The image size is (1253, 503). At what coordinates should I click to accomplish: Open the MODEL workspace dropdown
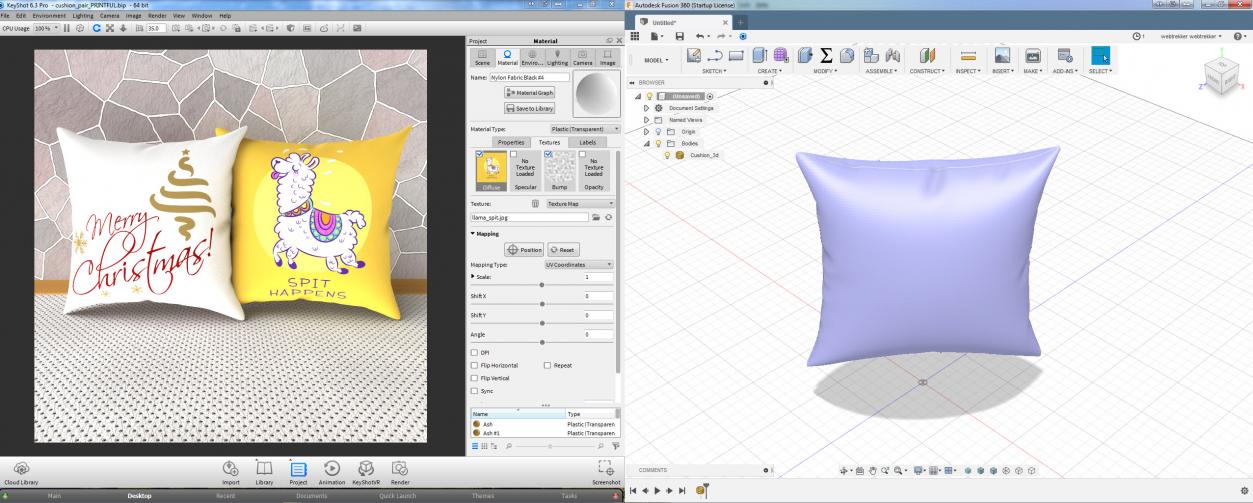pyautogui.click(x=658, y=60)
